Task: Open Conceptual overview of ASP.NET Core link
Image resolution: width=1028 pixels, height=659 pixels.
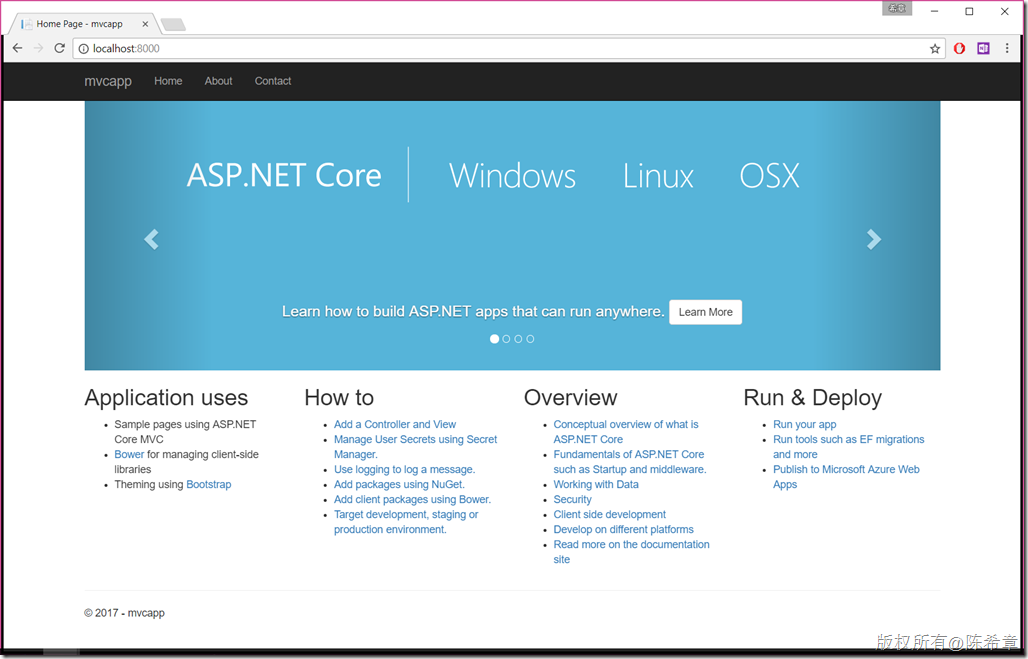Action: [x=625, y=431]
